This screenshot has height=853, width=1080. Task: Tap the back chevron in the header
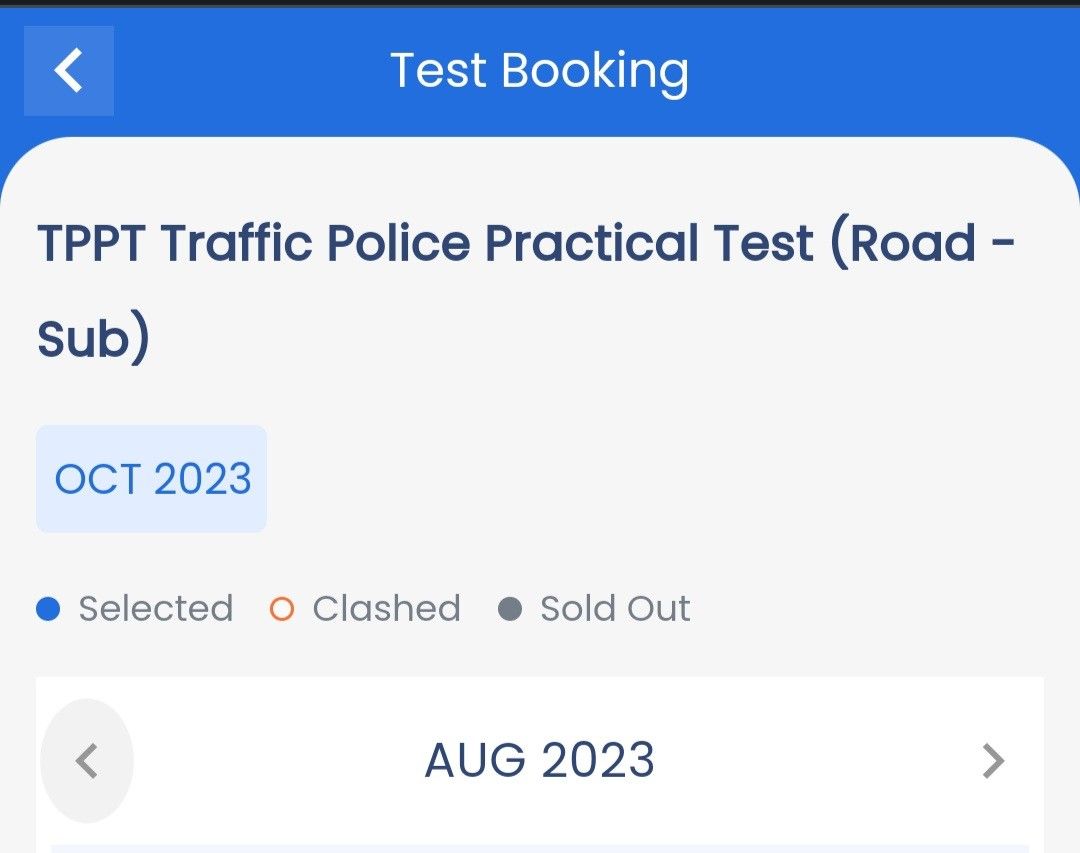[x=68, y=71]
